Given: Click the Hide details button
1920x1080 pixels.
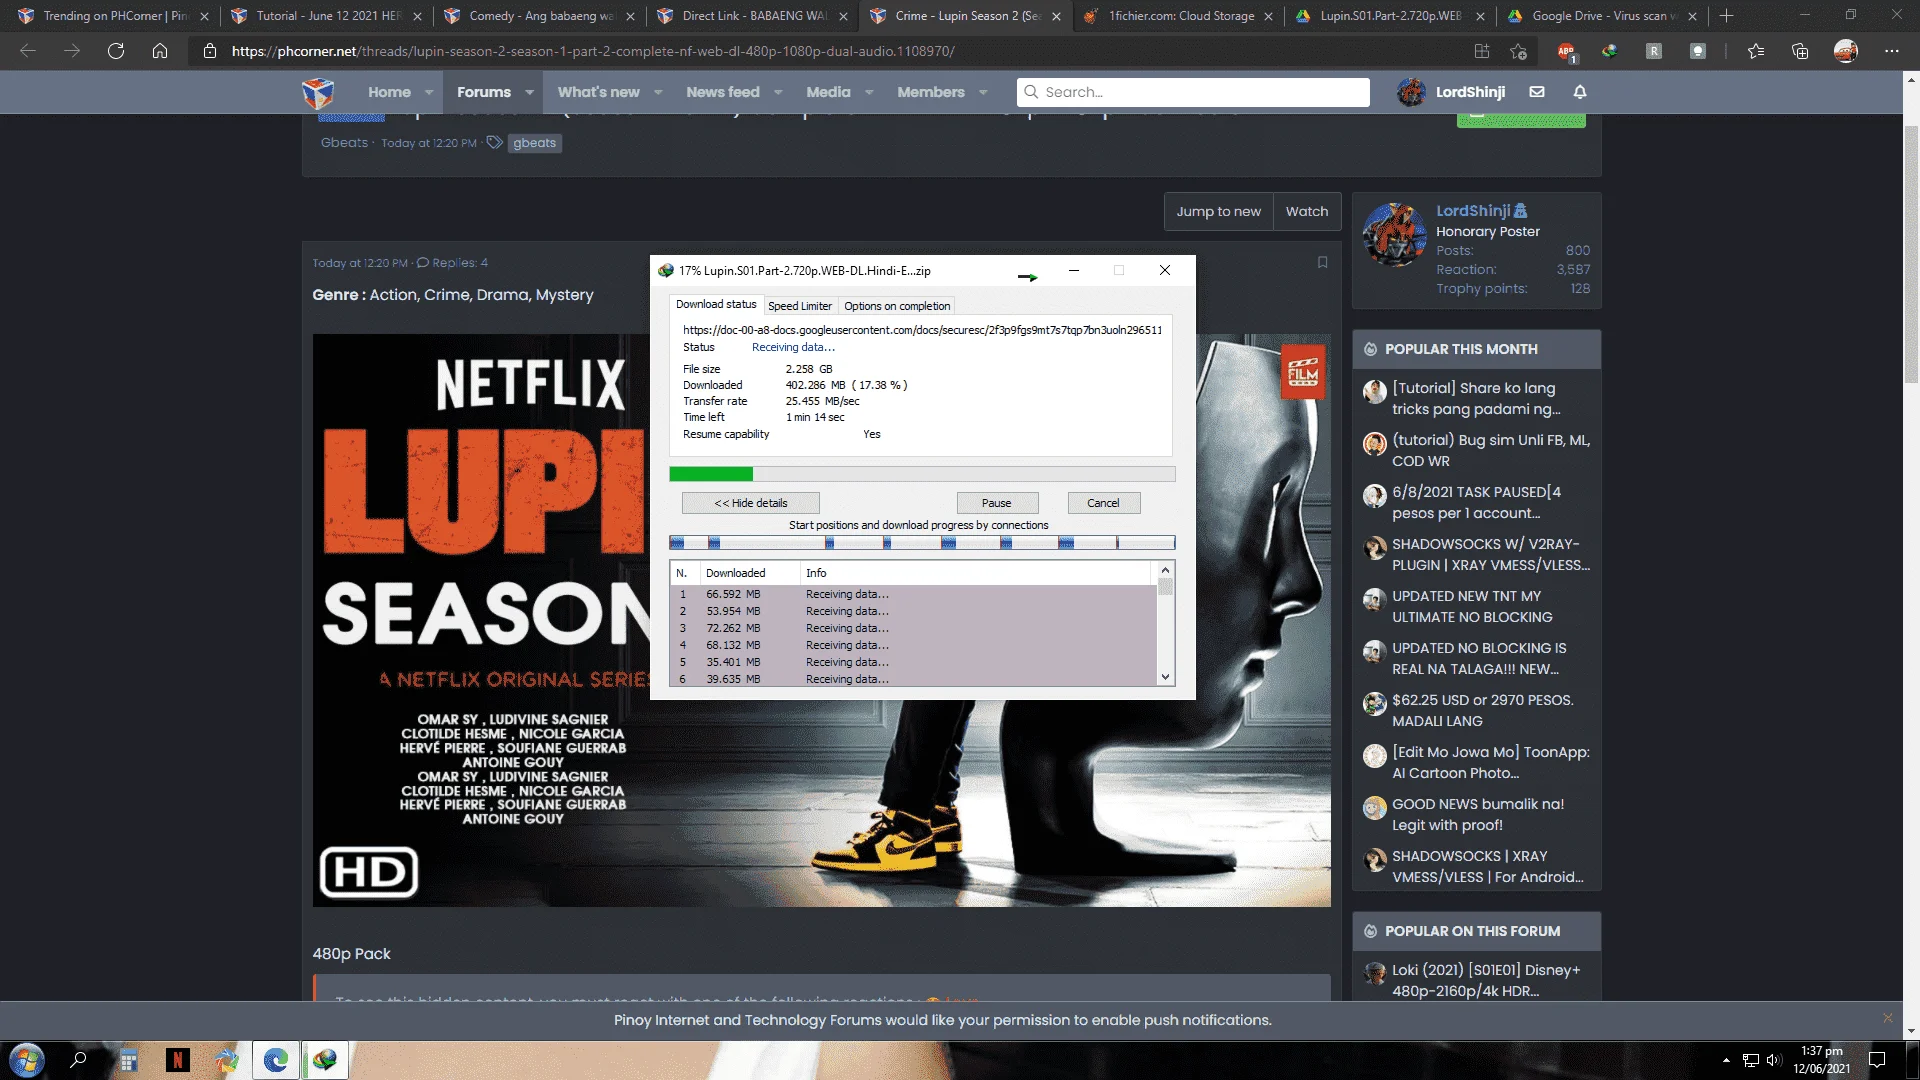Looking at the screenshot, I should pos(751,503).
